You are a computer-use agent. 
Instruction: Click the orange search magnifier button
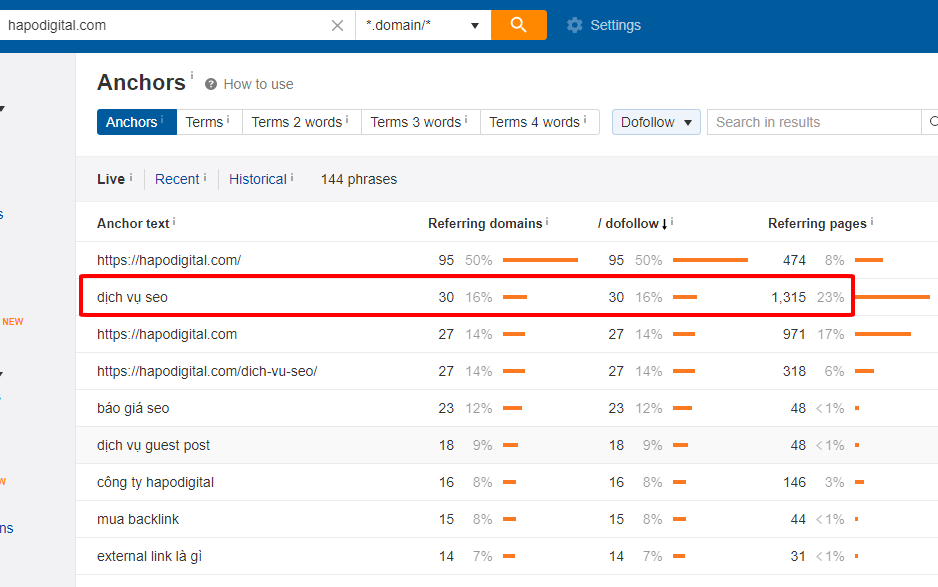519,25
